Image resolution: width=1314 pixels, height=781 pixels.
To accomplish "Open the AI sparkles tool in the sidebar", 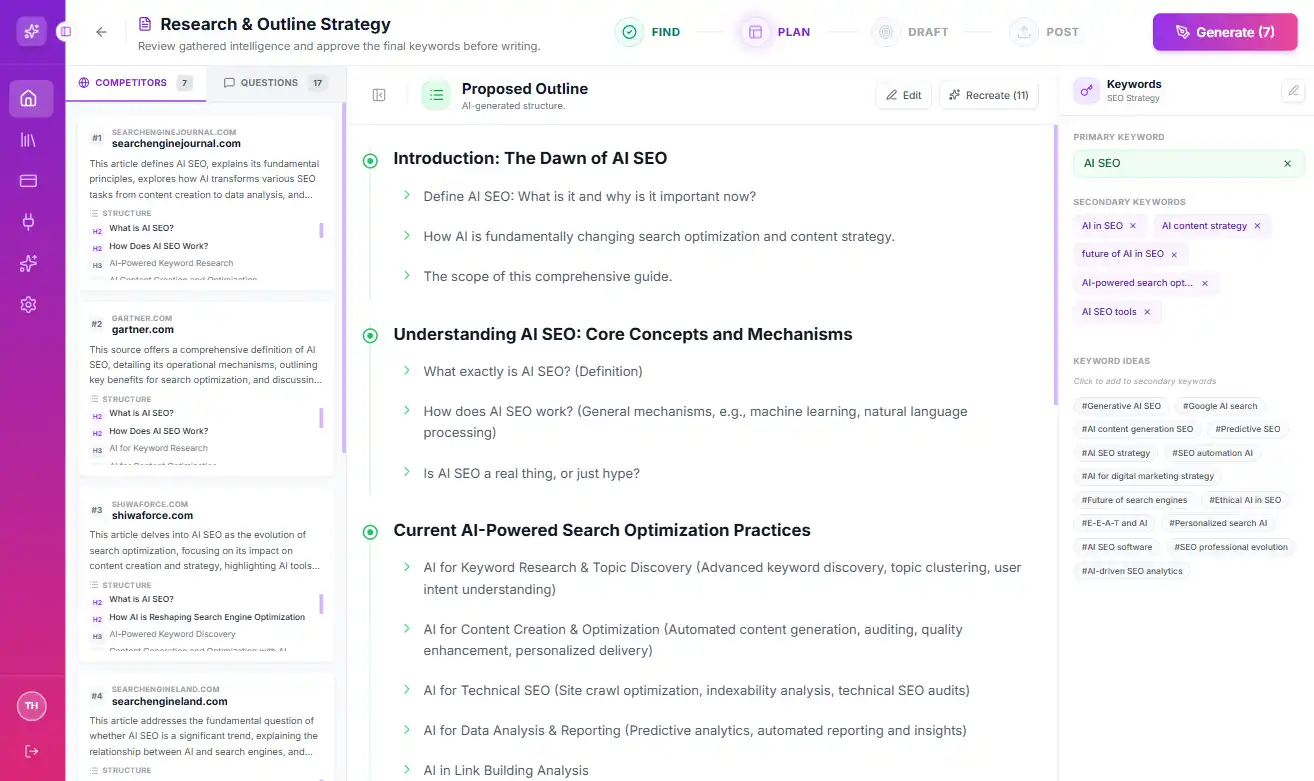I will (x=31, y=263).
